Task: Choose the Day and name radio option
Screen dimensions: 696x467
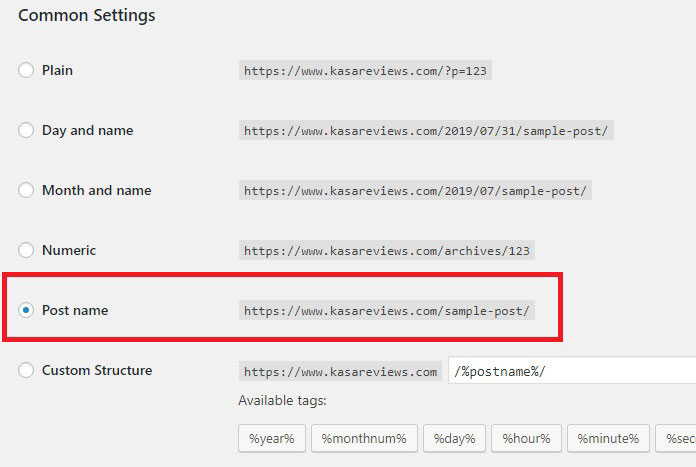Action: 26,131
